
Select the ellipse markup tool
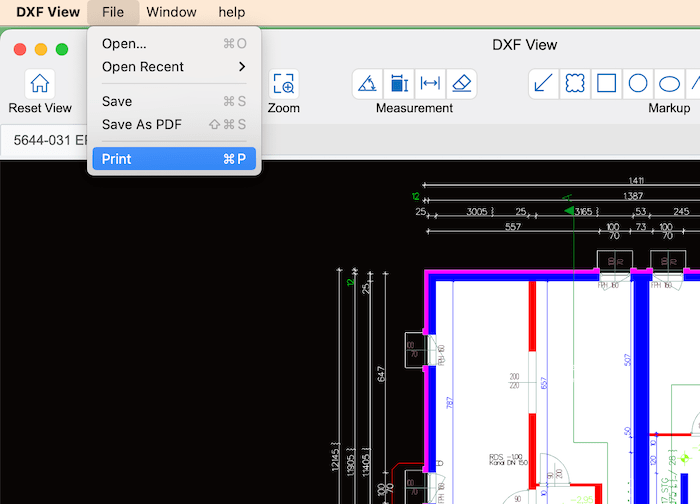click(668, 84)
